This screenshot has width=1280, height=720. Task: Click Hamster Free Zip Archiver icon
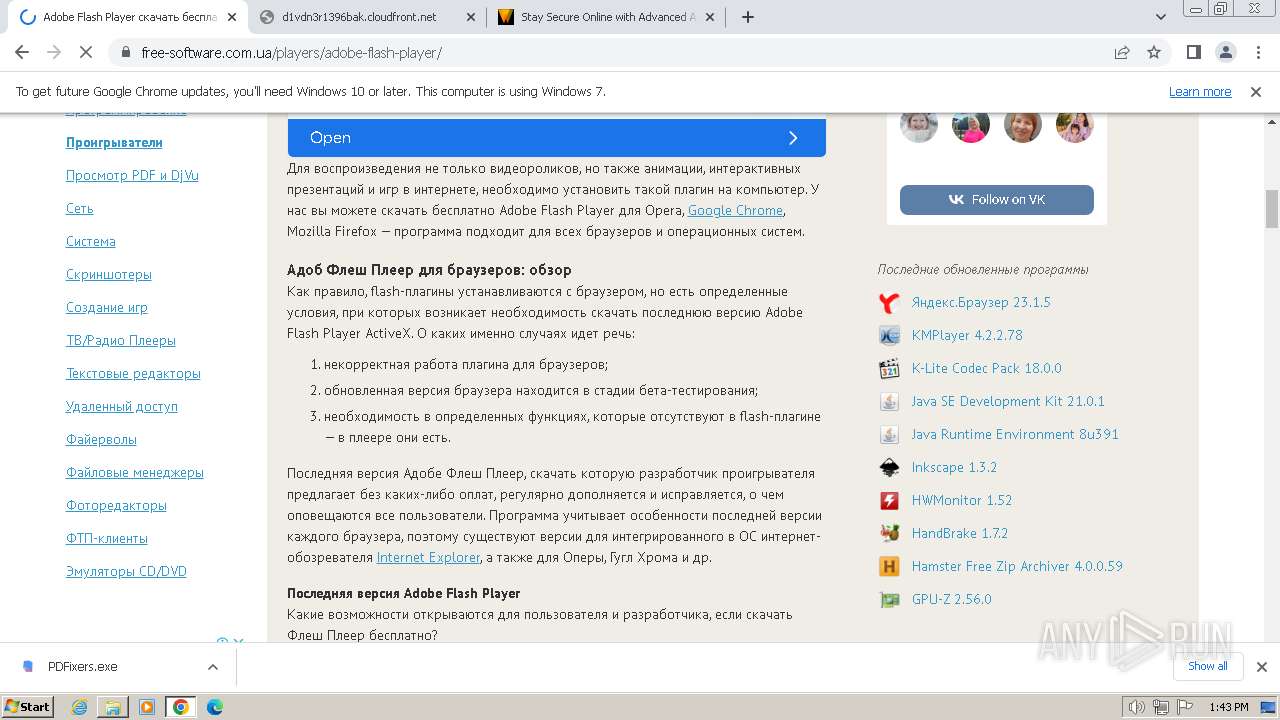click(889, 566)
